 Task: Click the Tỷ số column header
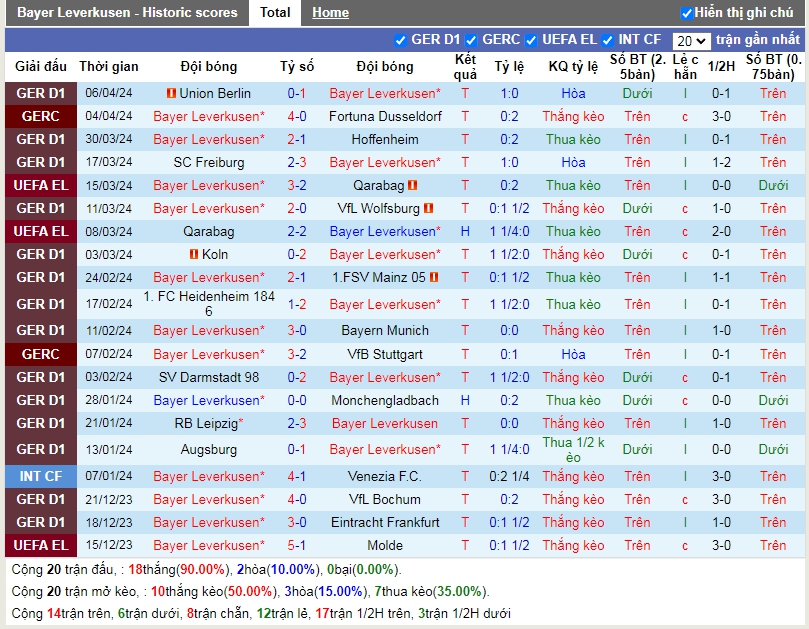tap(297, 67)
